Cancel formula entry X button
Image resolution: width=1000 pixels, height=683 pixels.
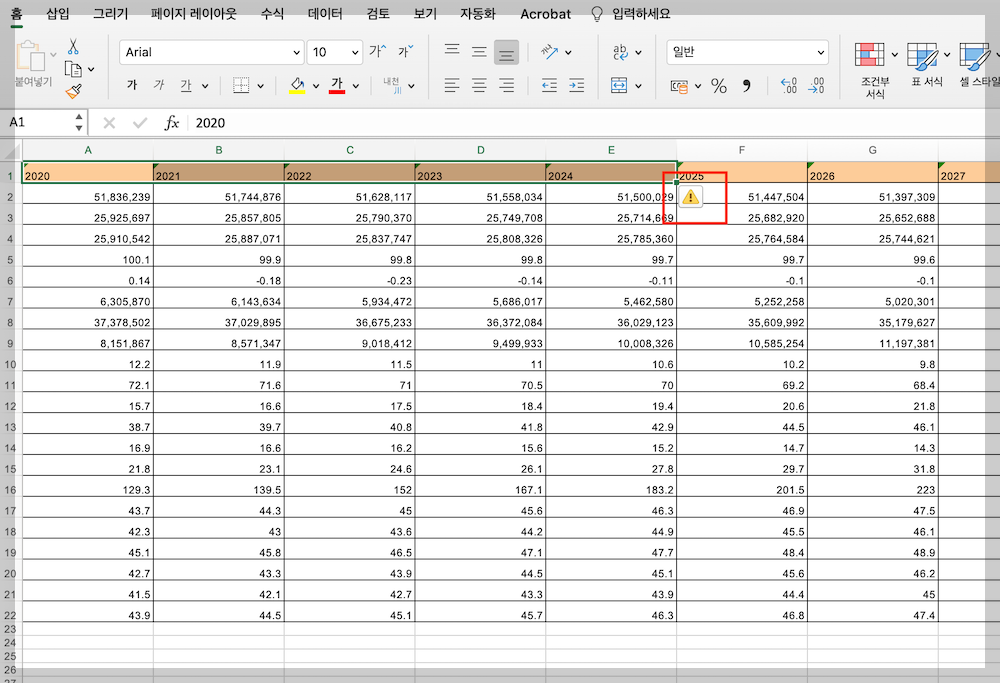[x=109, y=123]
